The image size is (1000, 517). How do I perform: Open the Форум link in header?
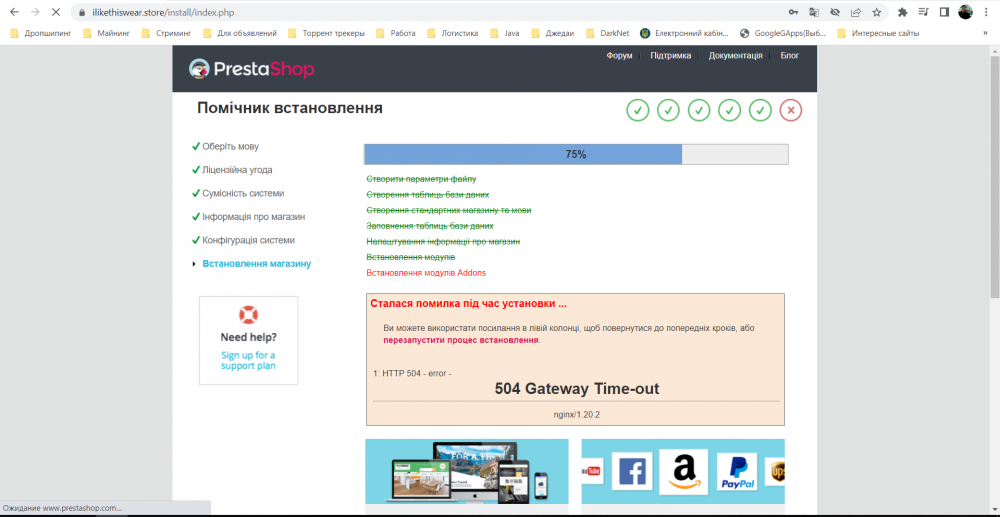pyautogui.click(x=619, y=55)
